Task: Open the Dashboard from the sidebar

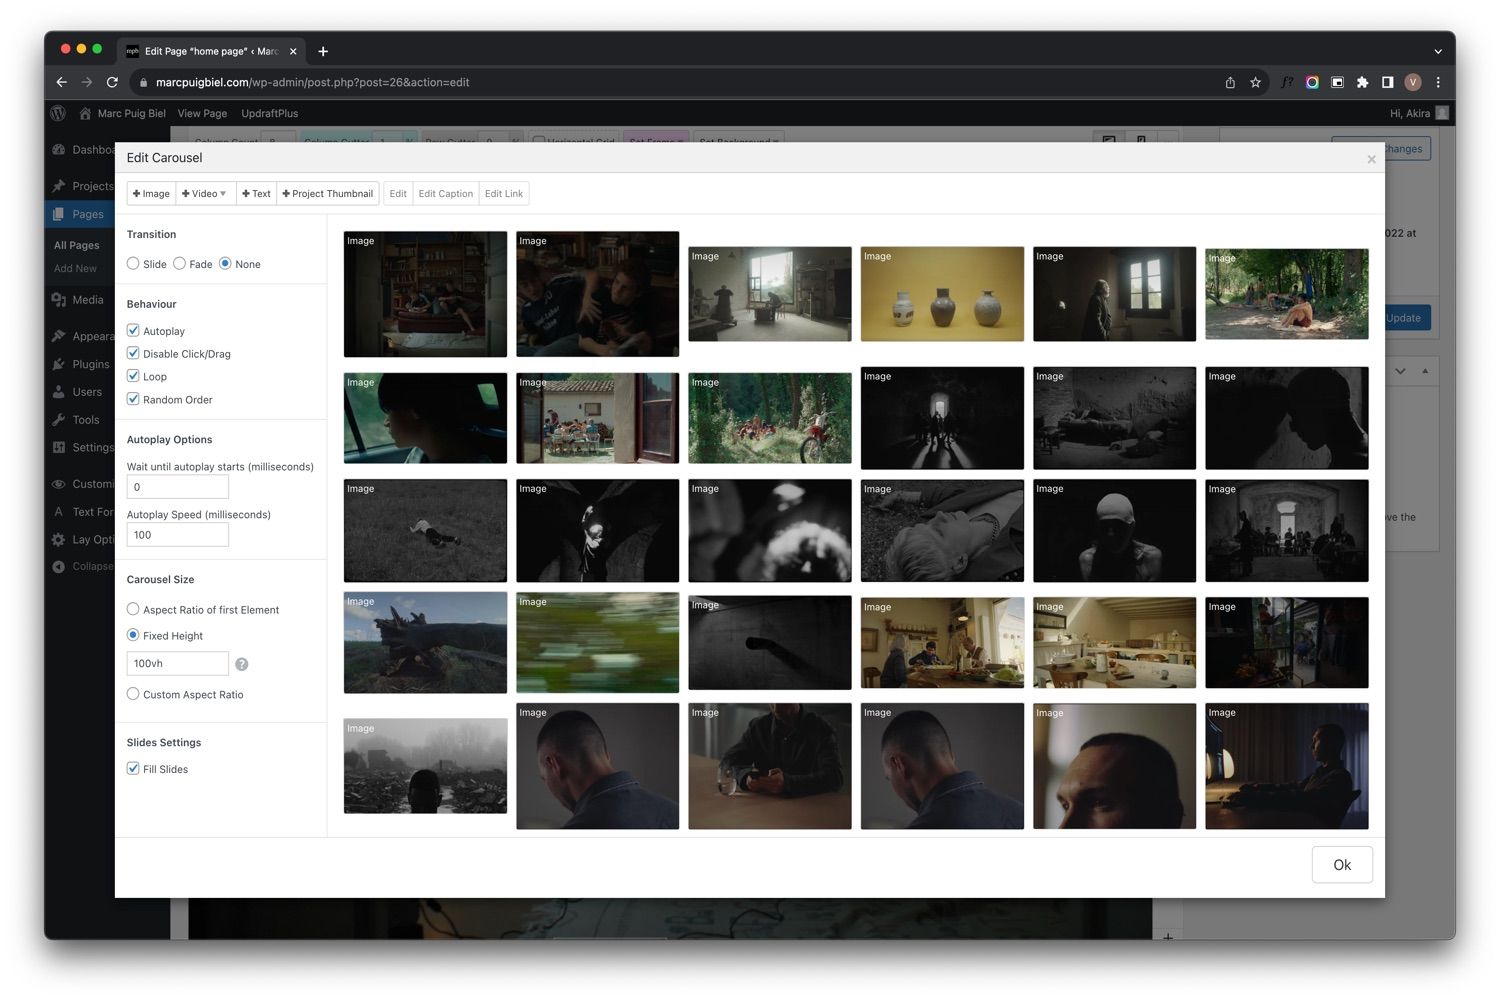Action: click(58, 149)
